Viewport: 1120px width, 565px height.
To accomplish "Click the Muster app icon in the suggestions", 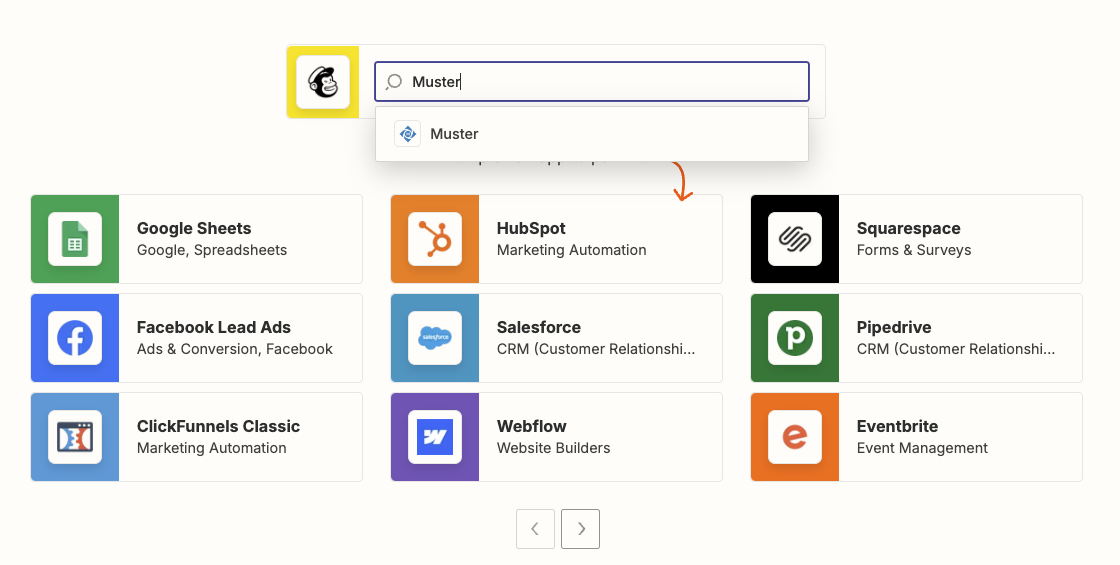I will coord(407,134).
